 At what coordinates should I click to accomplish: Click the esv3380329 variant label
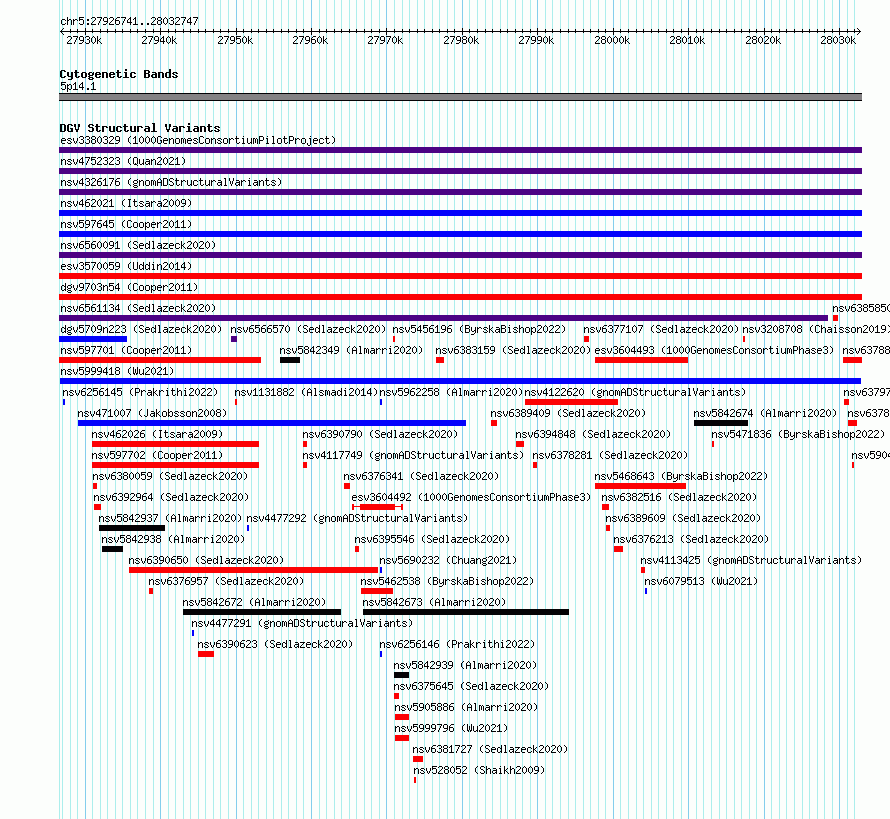pyautogui.click(x=198, y=140)
